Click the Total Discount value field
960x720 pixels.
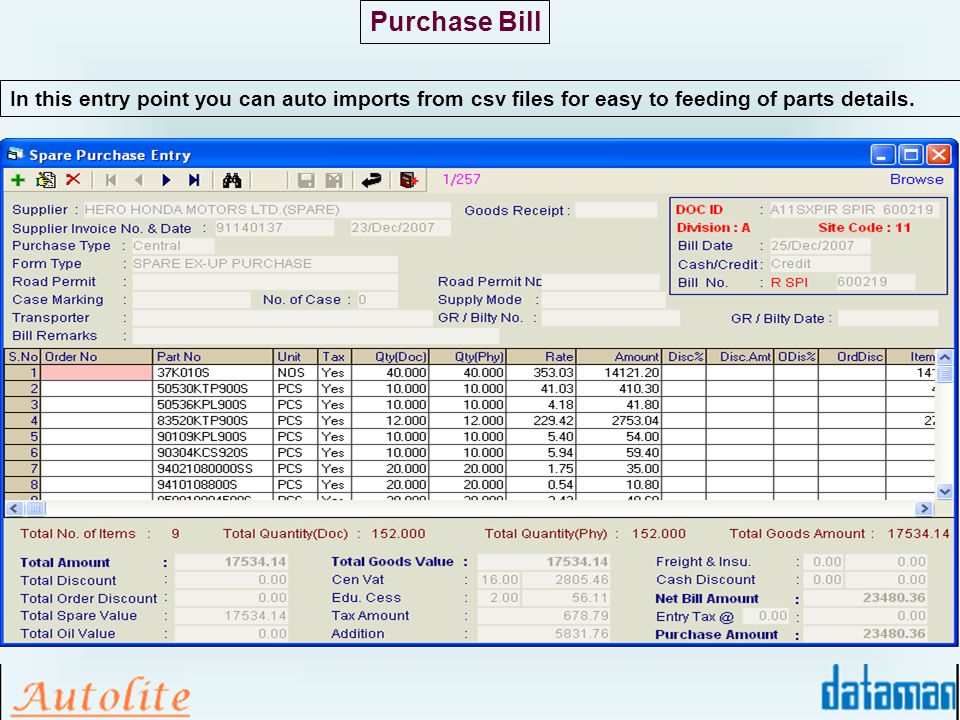(231, 580)
